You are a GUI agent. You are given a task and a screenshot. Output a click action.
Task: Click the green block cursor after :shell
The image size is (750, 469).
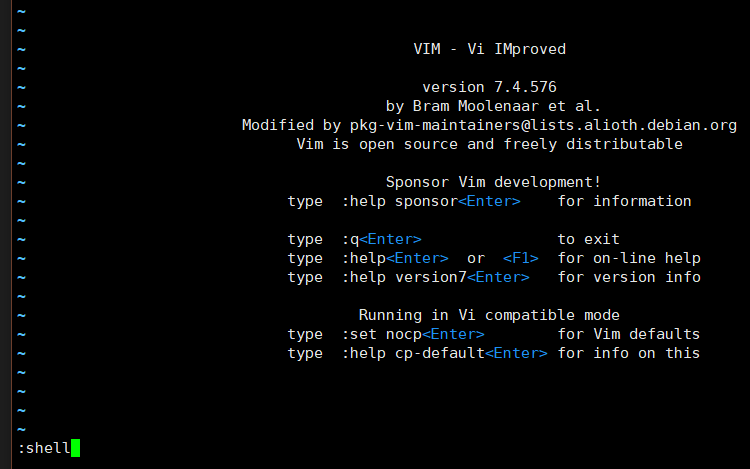(75, 448)
